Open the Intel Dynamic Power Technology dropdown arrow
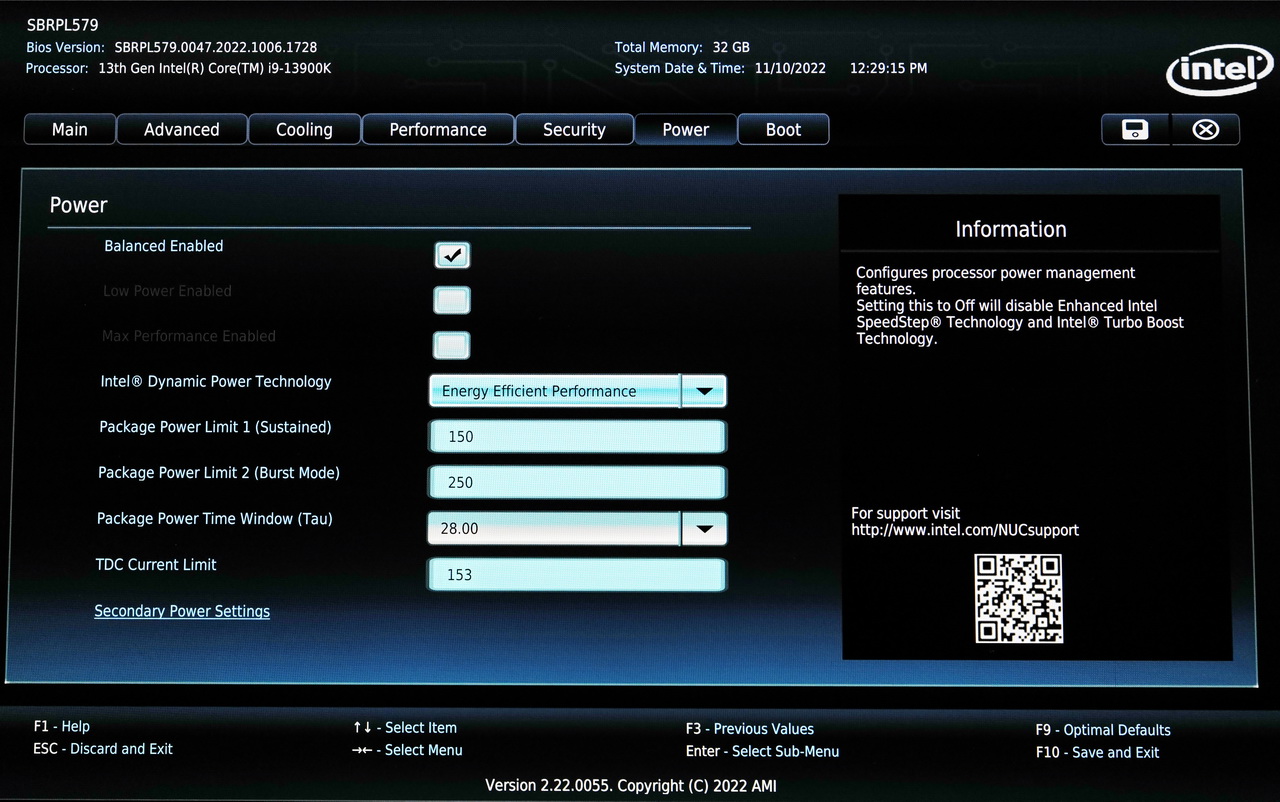The width and height of the screenshot is (1280, 802). coord(704,391)
